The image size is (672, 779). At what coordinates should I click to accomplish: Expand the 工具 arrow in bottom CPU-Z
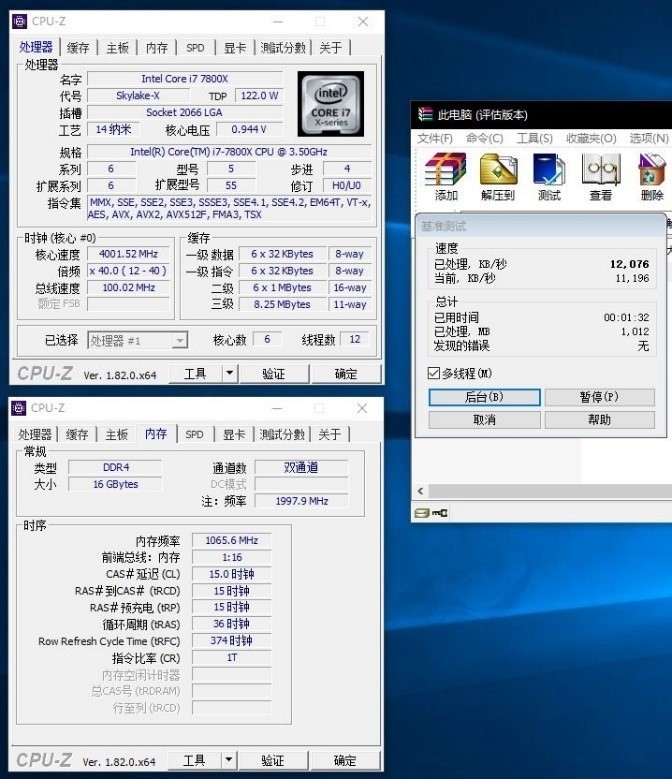(228, 760)
